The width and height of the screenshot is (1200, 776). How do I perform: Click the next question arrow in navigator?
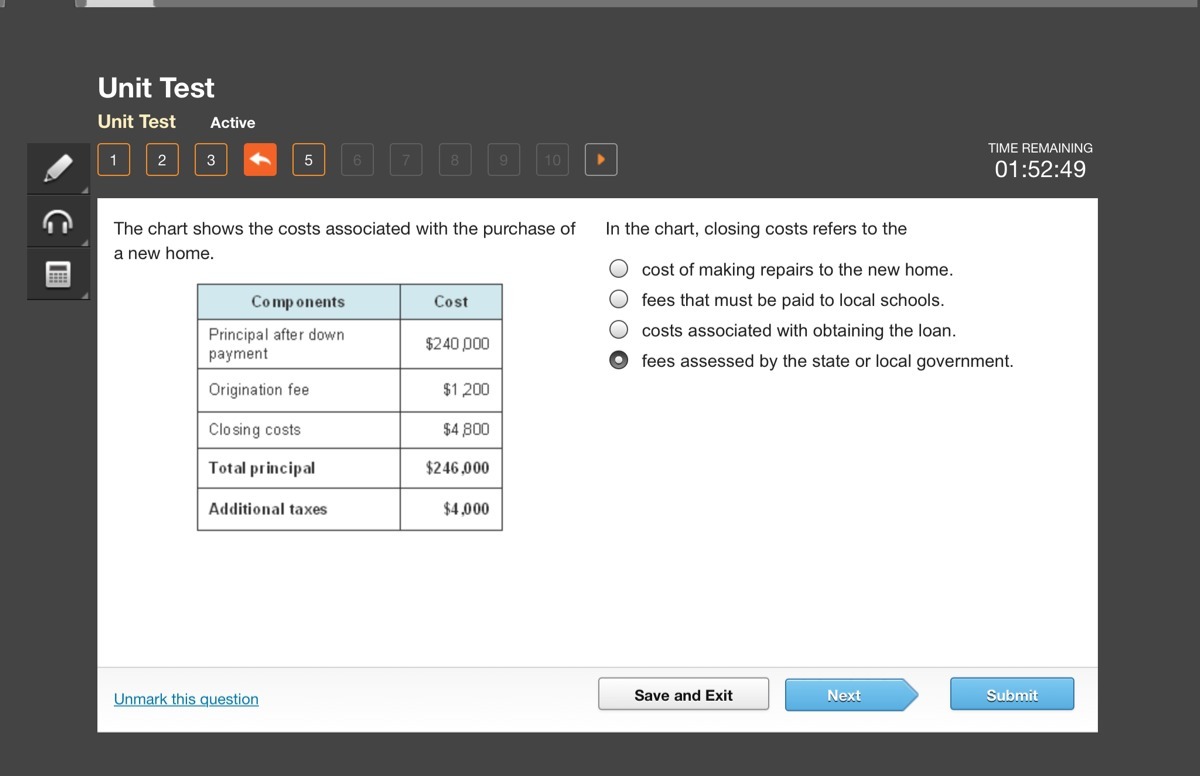(601, 159)
